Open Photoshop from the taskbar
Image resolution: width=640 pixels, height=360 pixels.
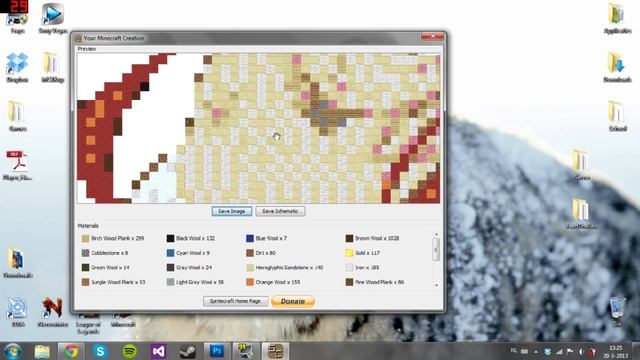(x=217, y=351)
